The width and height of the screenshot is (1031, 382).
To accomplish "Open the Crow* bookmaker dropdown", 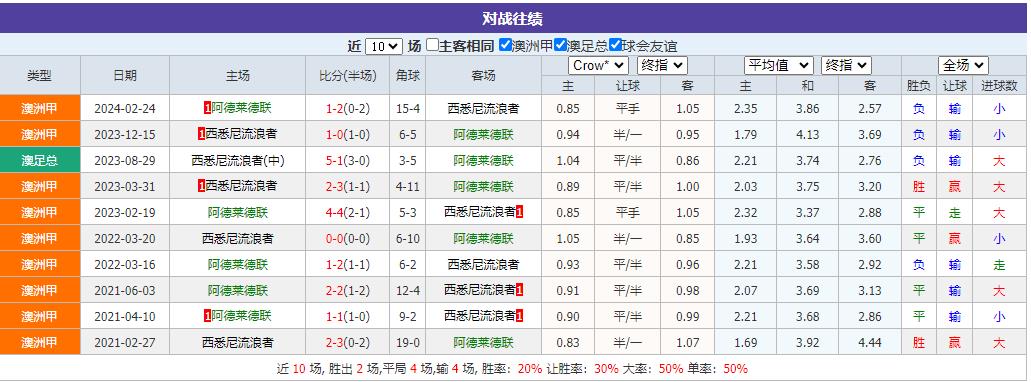I will (x=598, y=65).
